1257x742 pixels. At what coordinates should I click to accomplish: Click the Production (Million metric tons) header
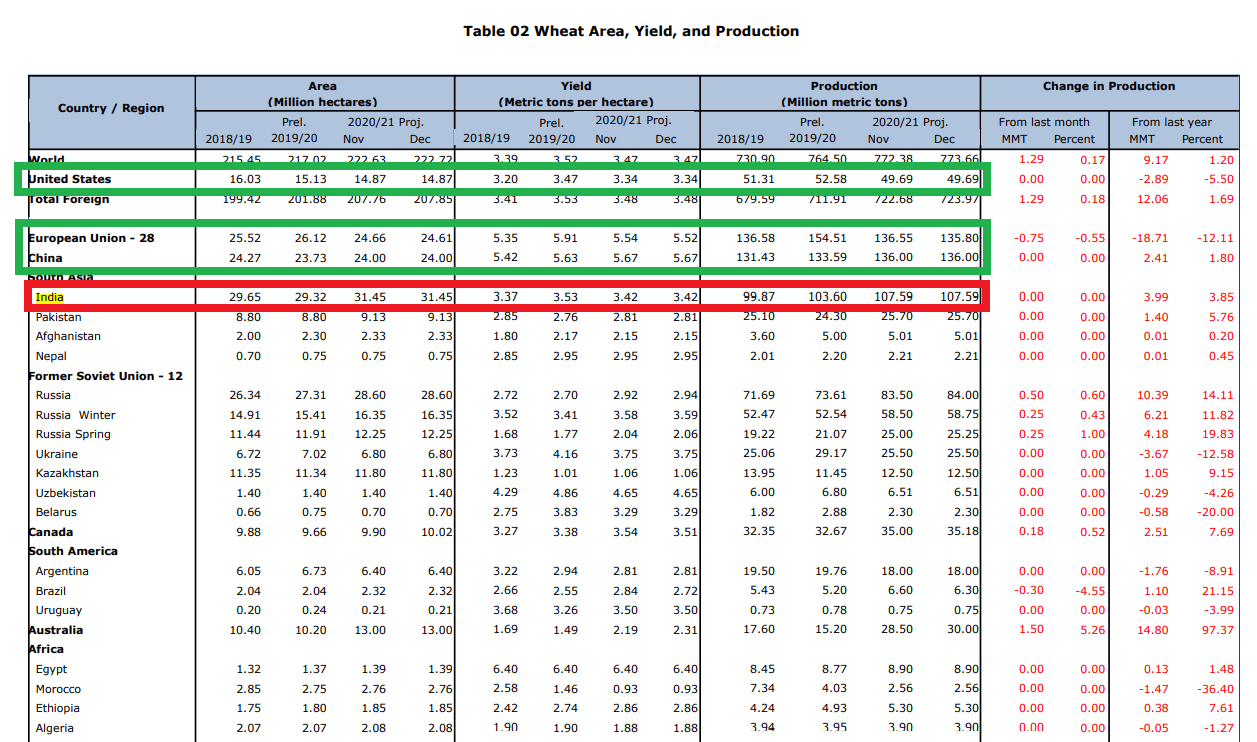coord(844,92)
